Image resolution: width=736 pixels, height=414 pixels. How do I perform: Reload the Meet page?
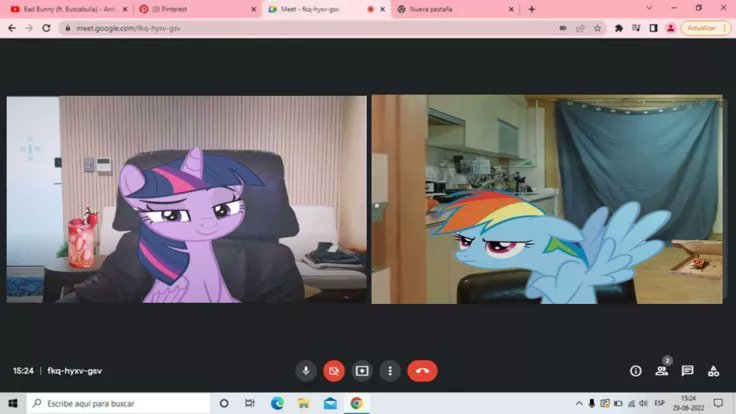[x=46, y=28]
